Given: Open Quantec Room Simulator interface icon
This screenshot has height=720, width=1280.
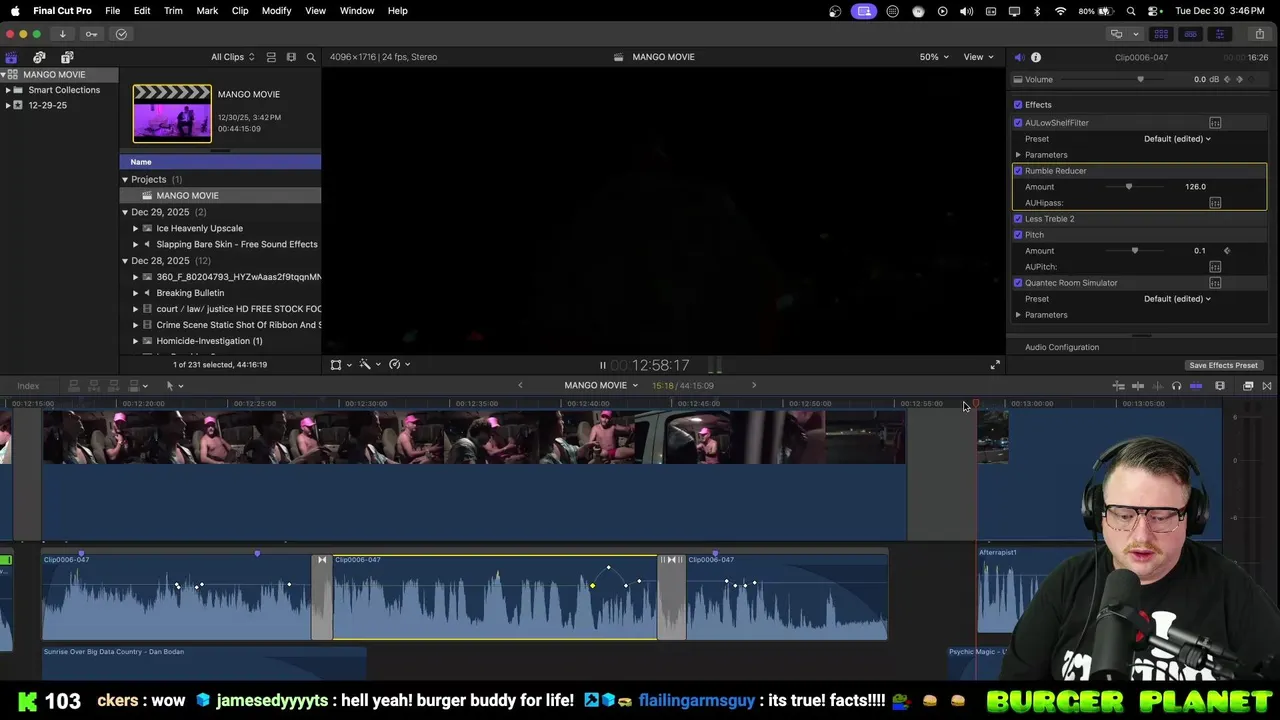Looking at the screenshot, I should click(x=1215, y=283).
